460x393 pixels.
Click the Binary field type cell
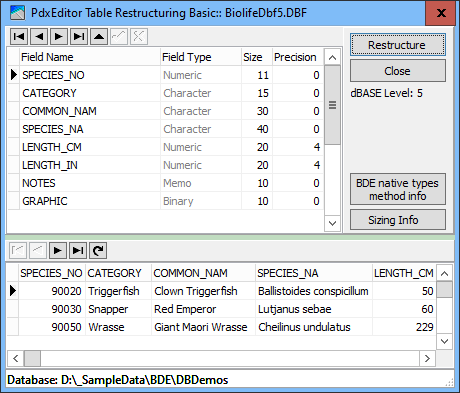click(201, 201)
